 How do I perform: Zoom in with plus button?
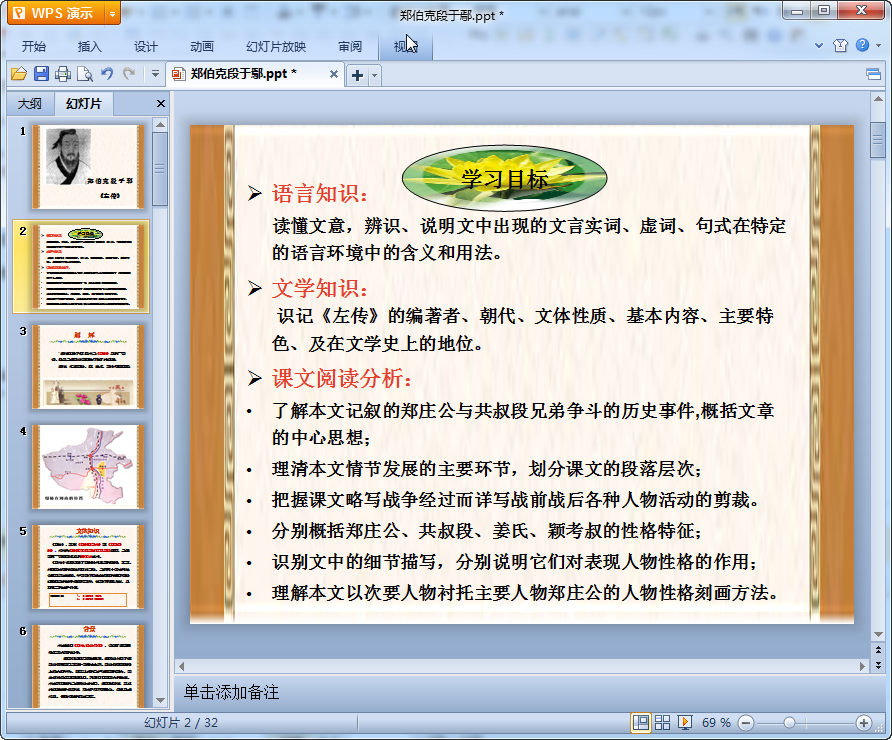(864, 723)
